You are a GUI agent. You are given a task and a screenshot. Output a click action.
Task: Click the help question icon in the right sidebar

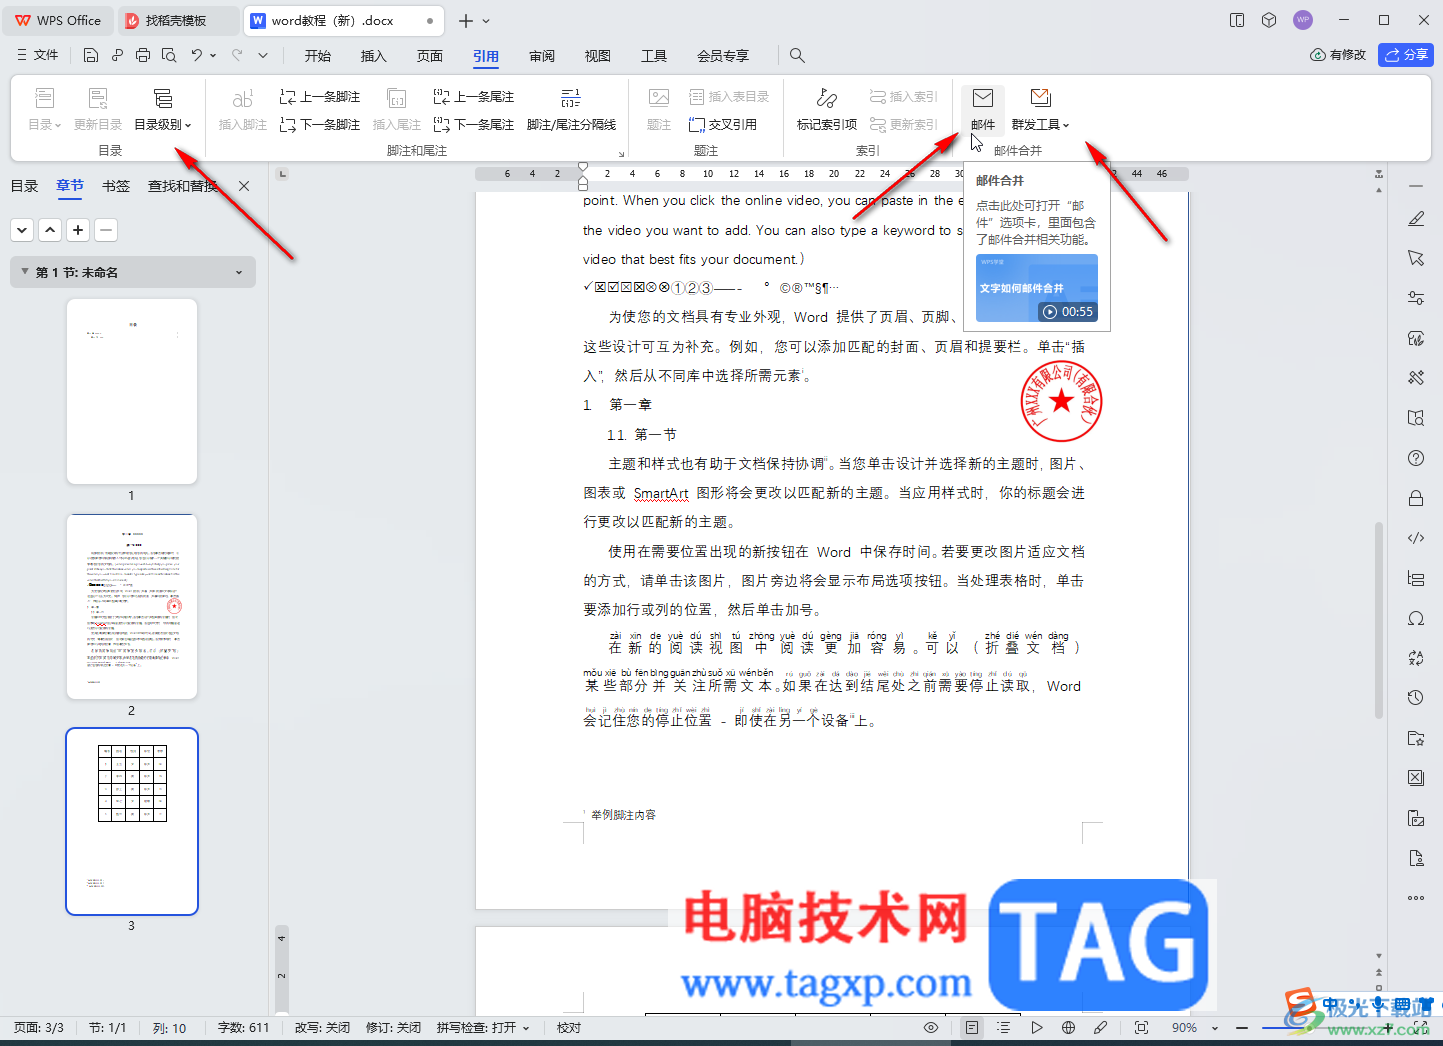[x=1416, y=458]
